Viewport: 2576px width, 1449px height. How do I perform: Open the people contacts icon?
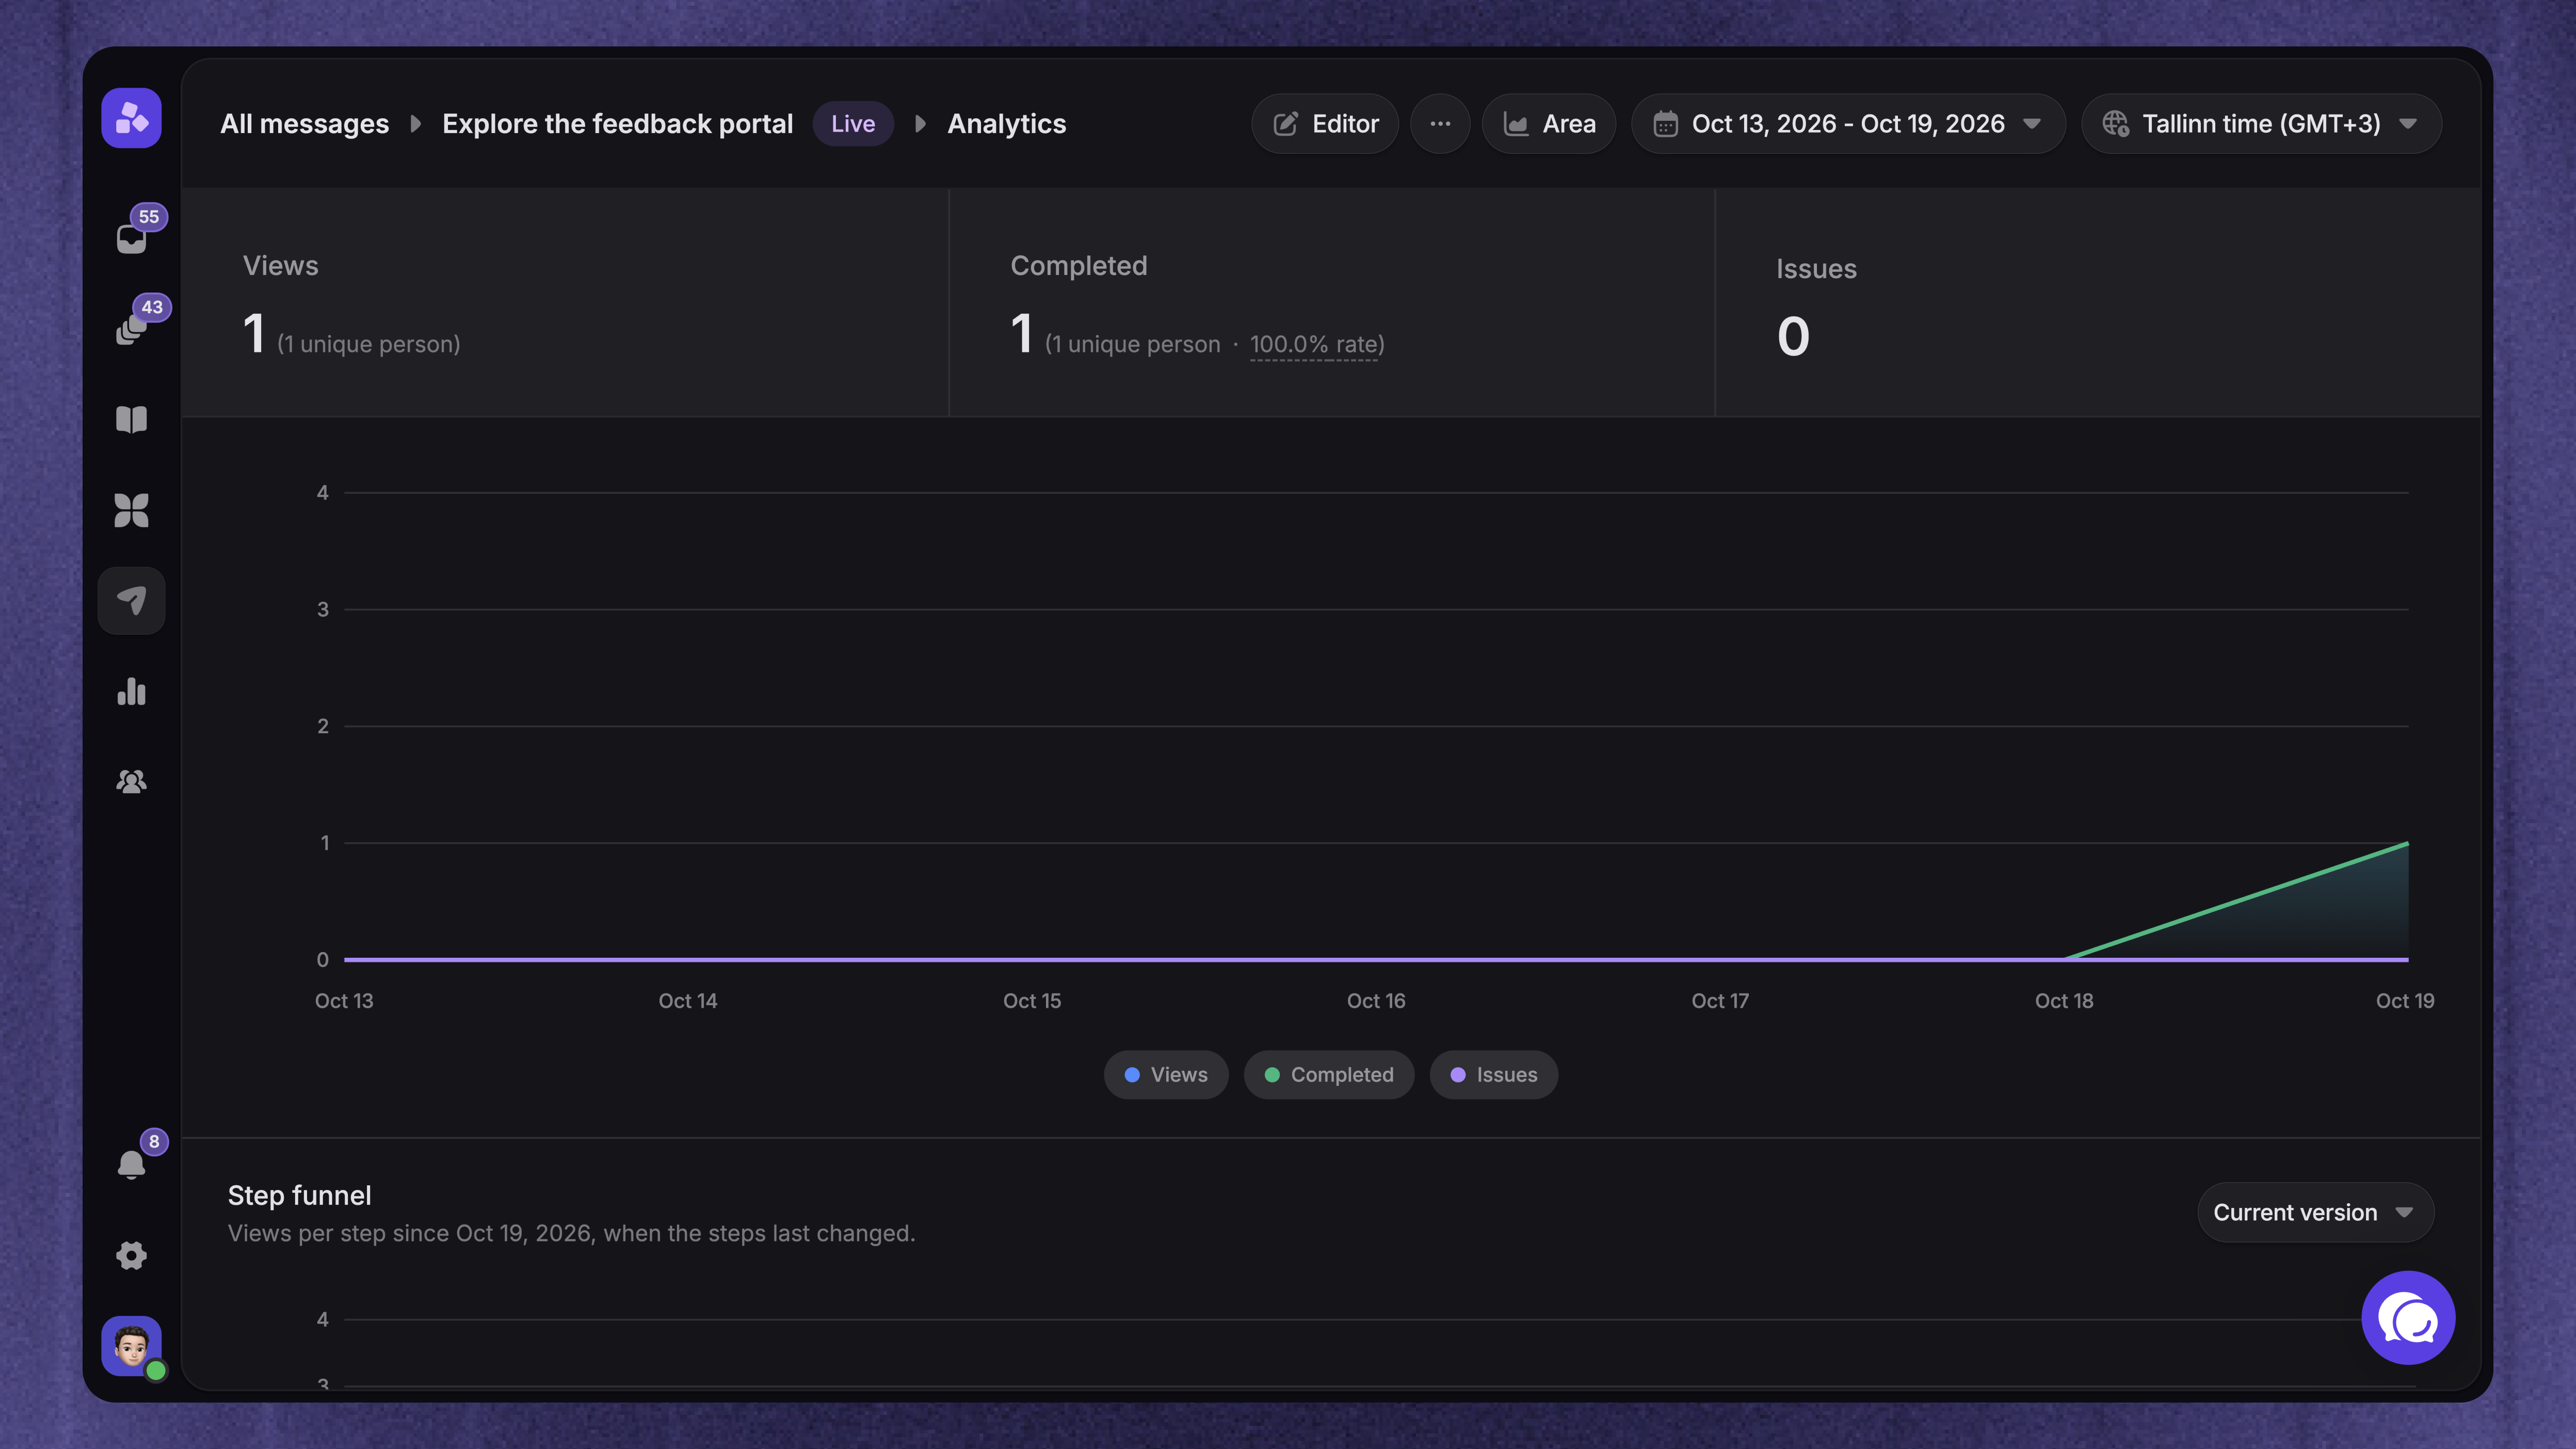pos(131,781)
